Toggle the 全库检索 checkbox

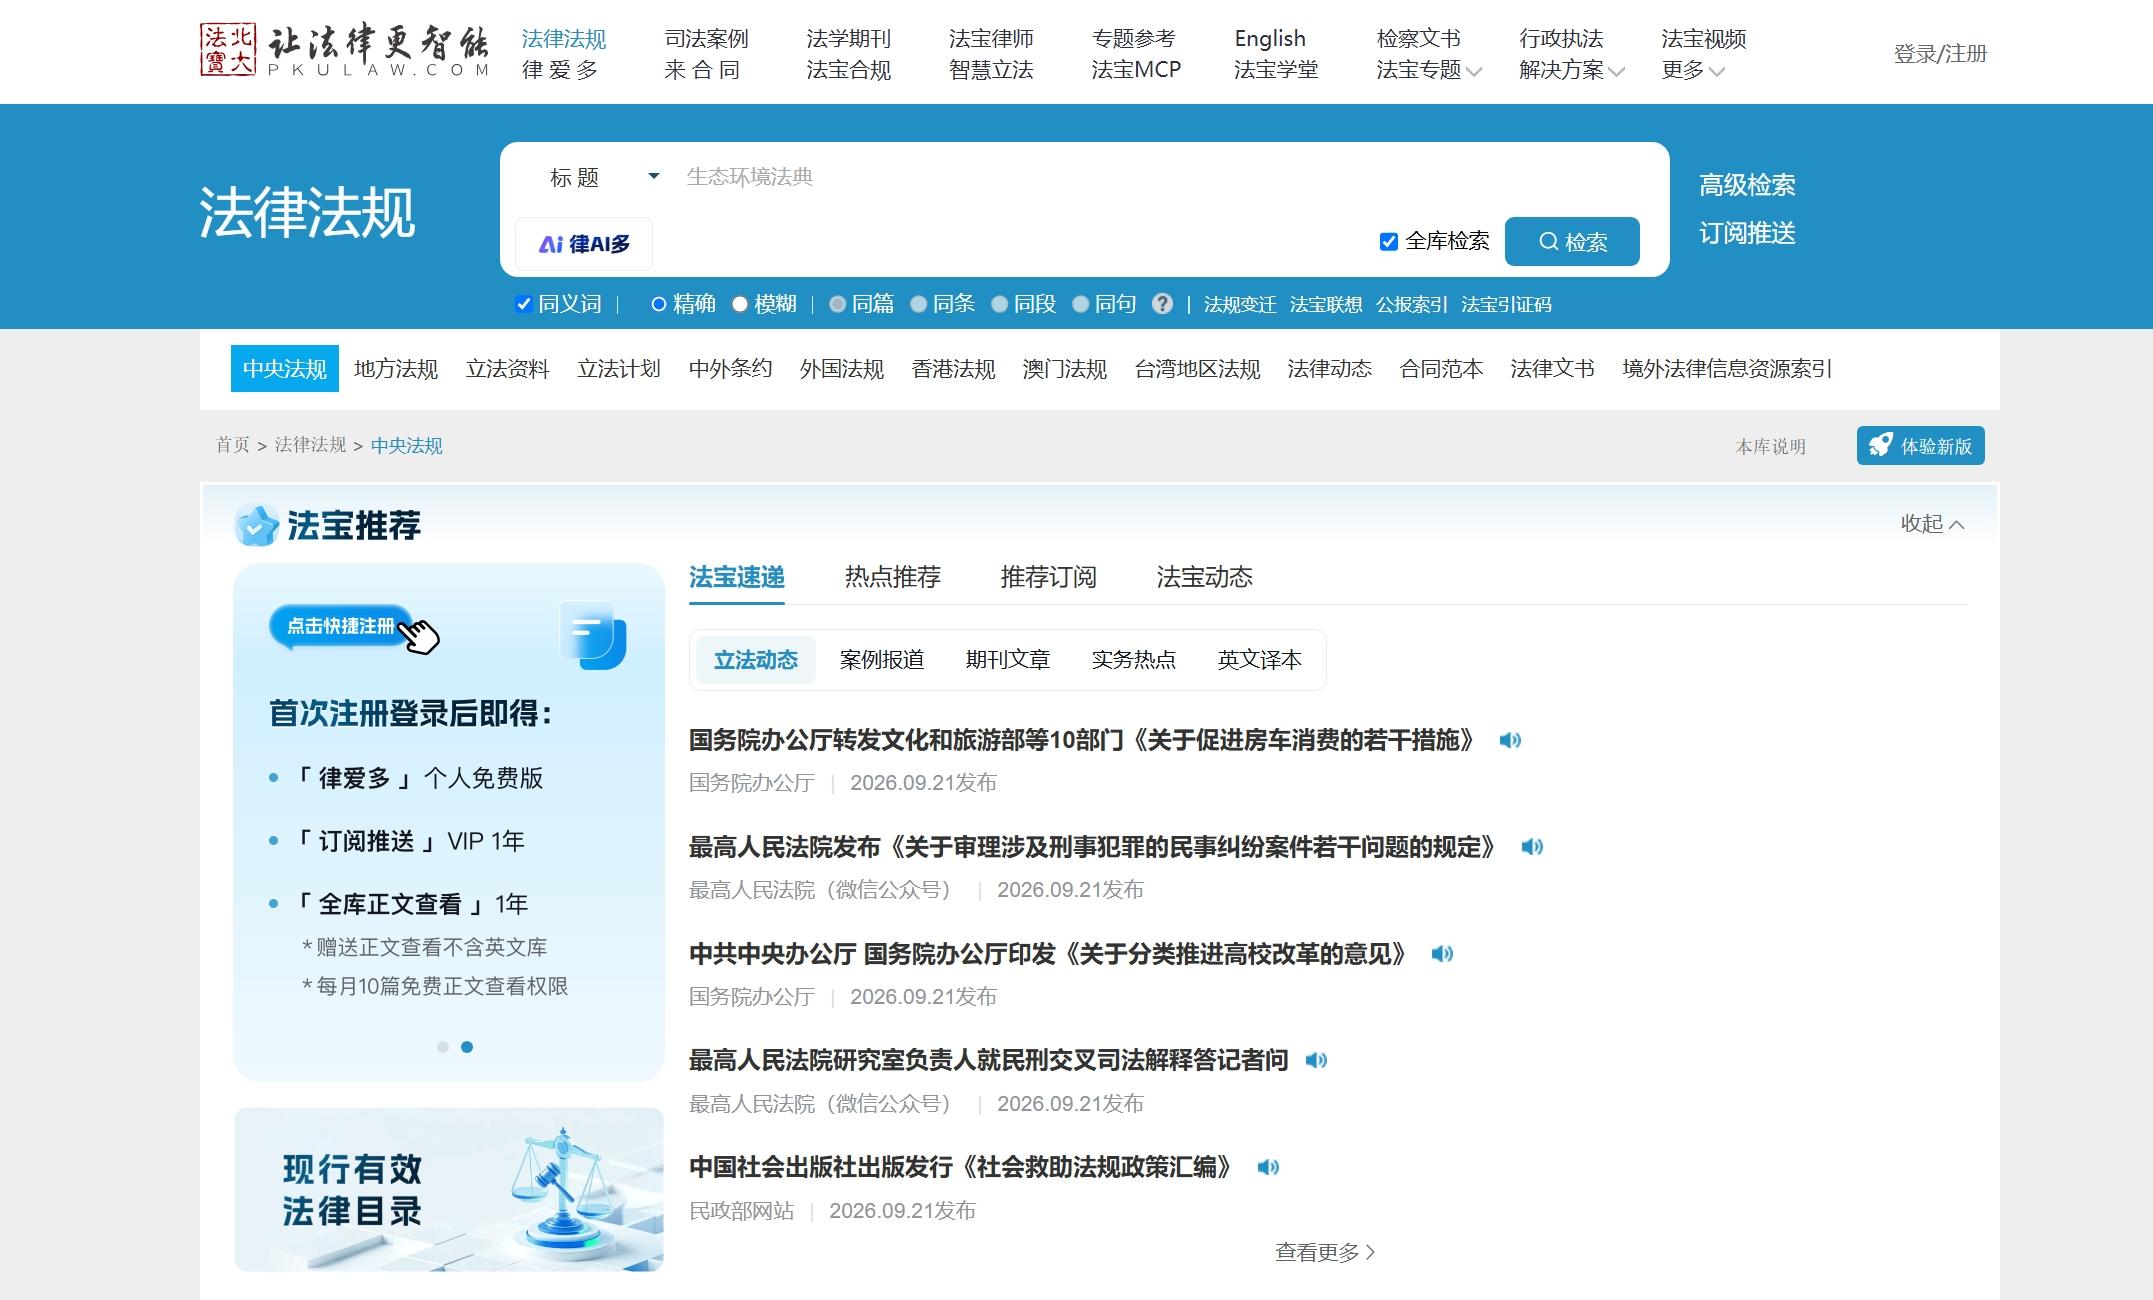tap(1388, 241)
